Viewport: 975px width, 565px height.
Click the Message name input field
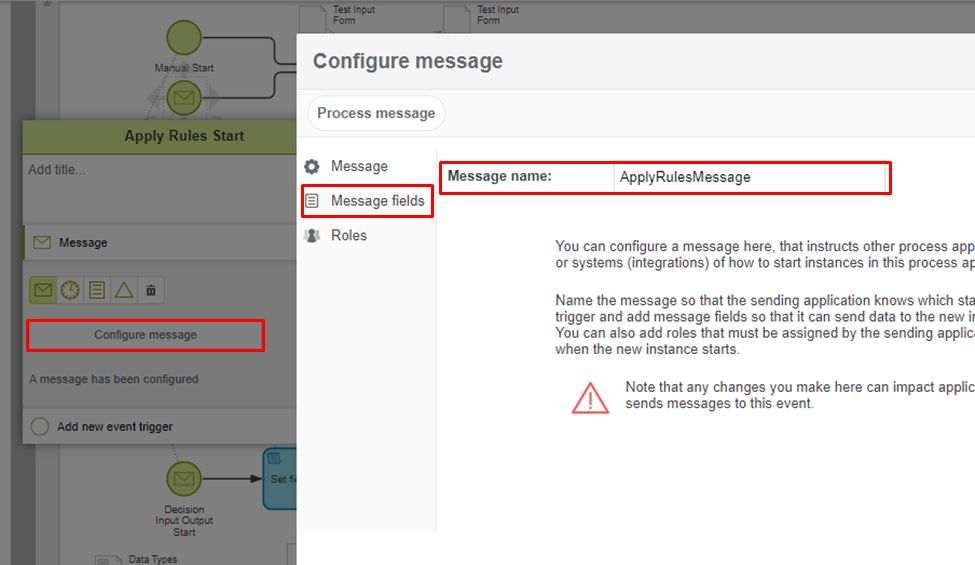pyautogui.click(x=750, y=177)
